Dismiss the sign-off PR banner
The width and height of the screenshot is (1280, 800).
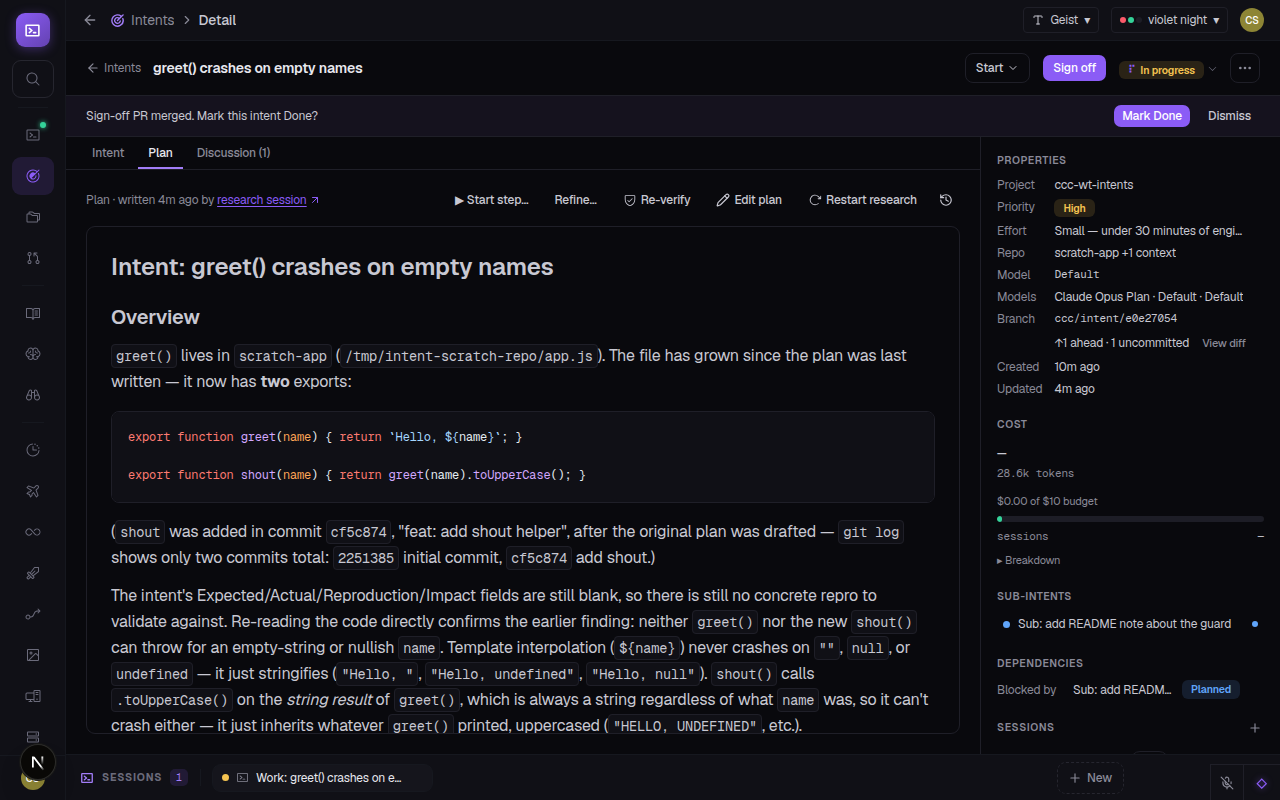[x=1229, y=116]
